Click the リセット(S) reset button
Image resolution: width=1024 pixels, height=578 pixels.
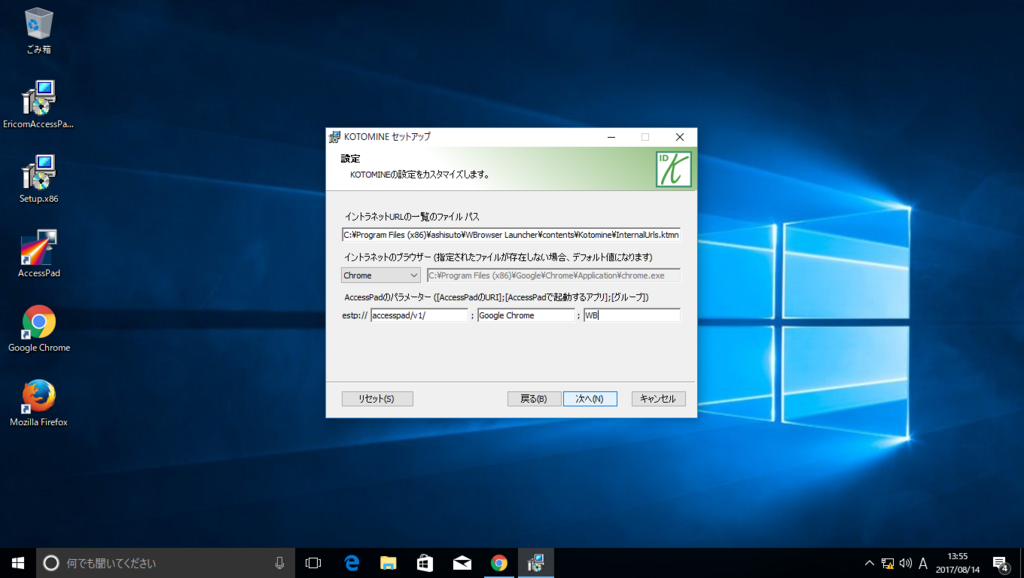click(377, 398)
